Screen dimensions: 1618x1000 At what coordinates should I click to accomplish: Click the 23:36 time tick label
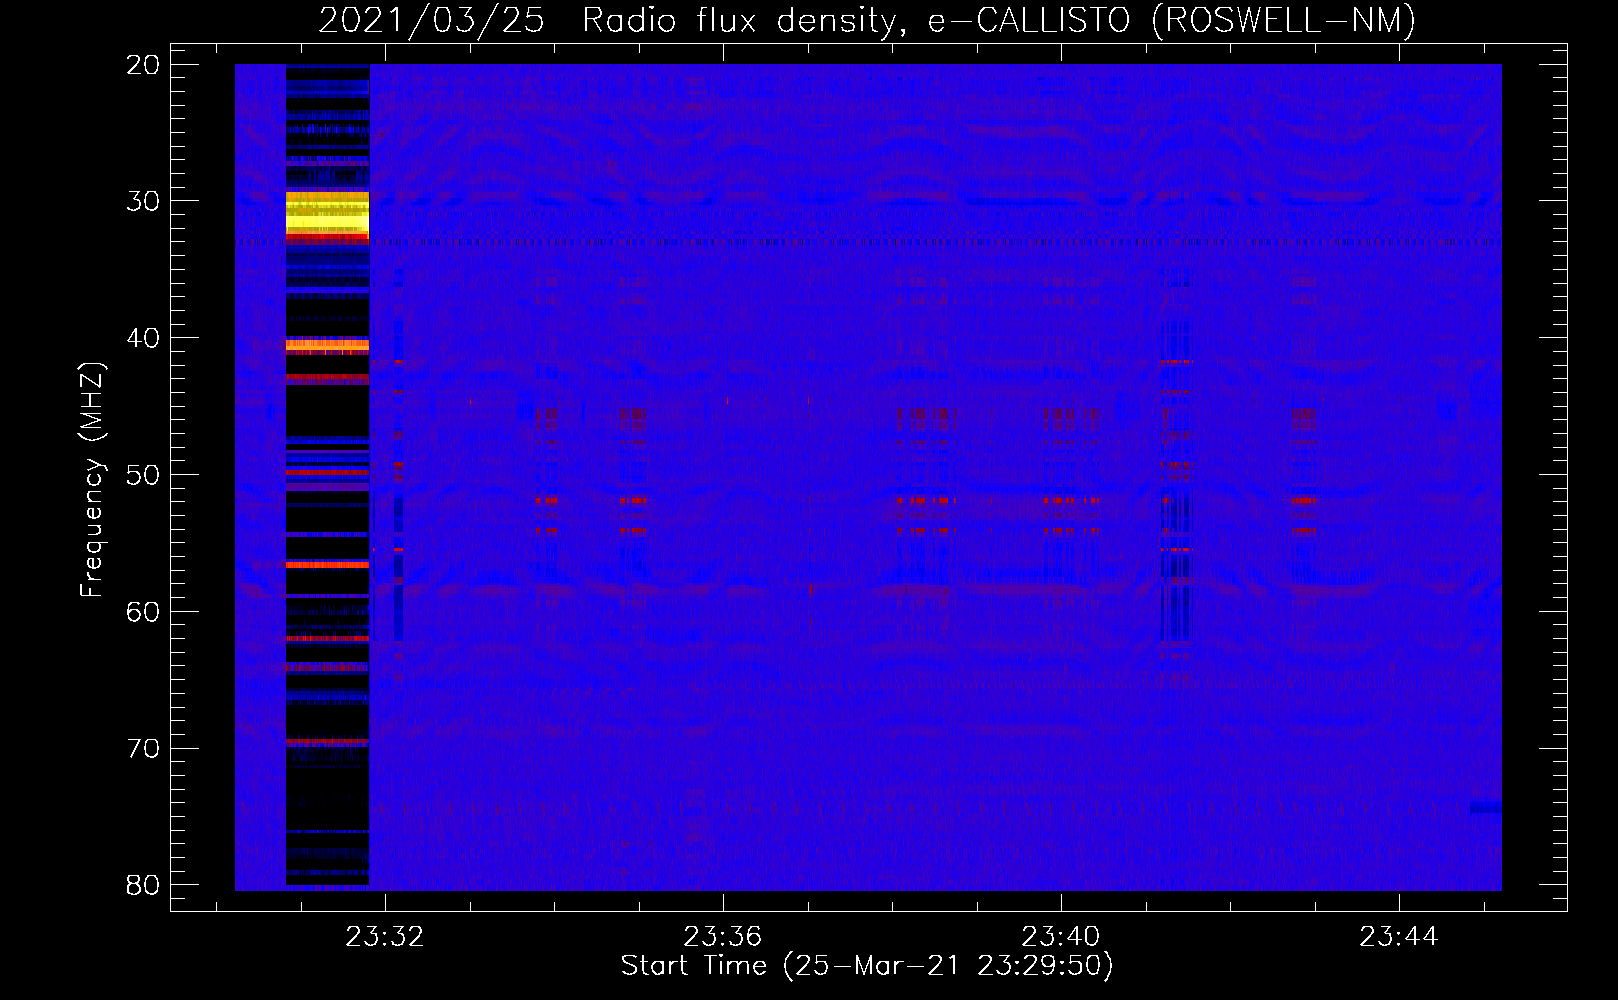tap(723, 937)
